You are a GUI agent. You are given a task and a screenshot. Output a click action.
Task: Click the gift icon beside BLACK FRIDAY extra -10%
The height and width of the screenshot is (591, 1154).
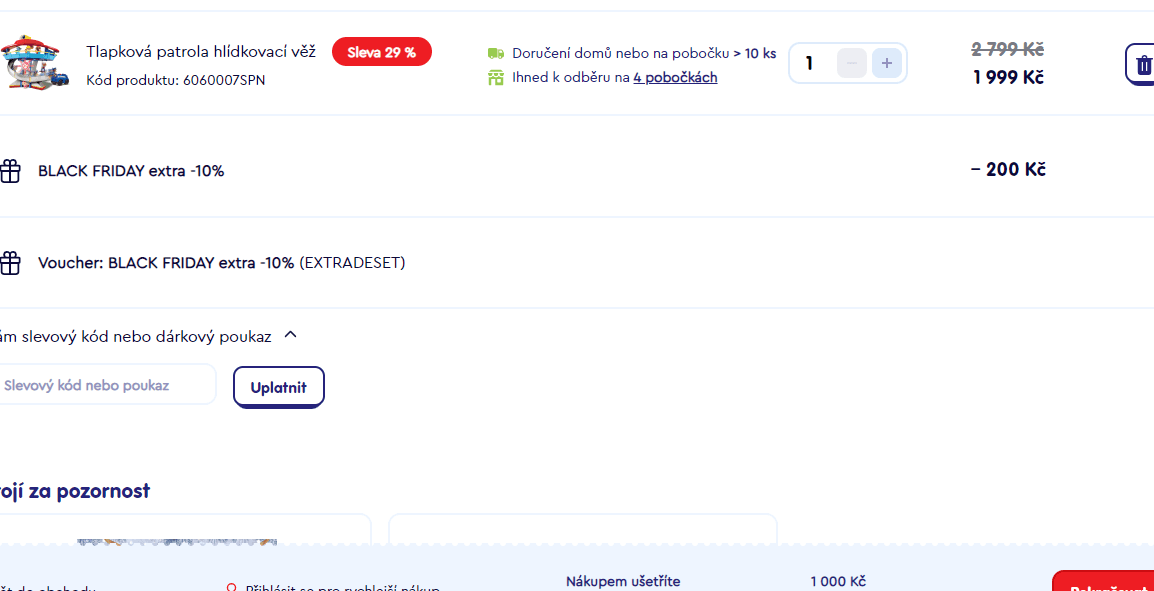click(x=9, y=171)
